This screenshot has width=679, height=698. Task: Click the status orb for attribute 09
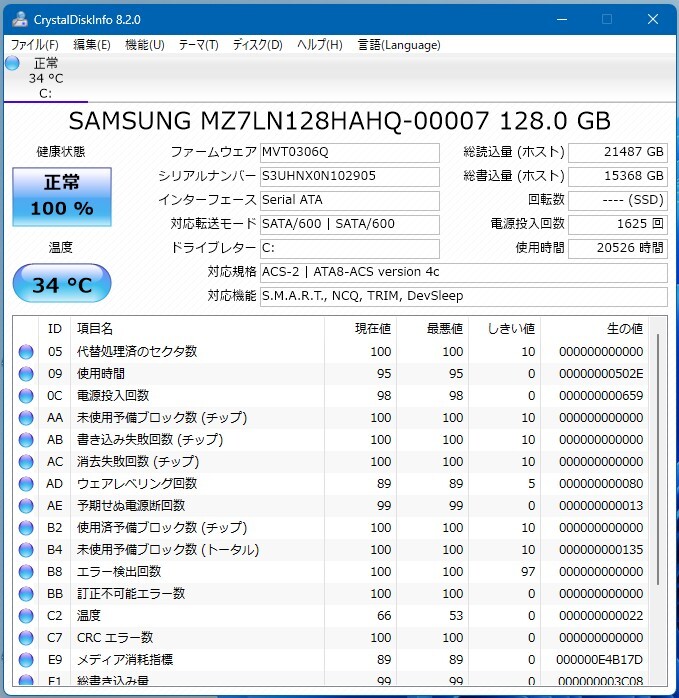click(x=26, y=373)
